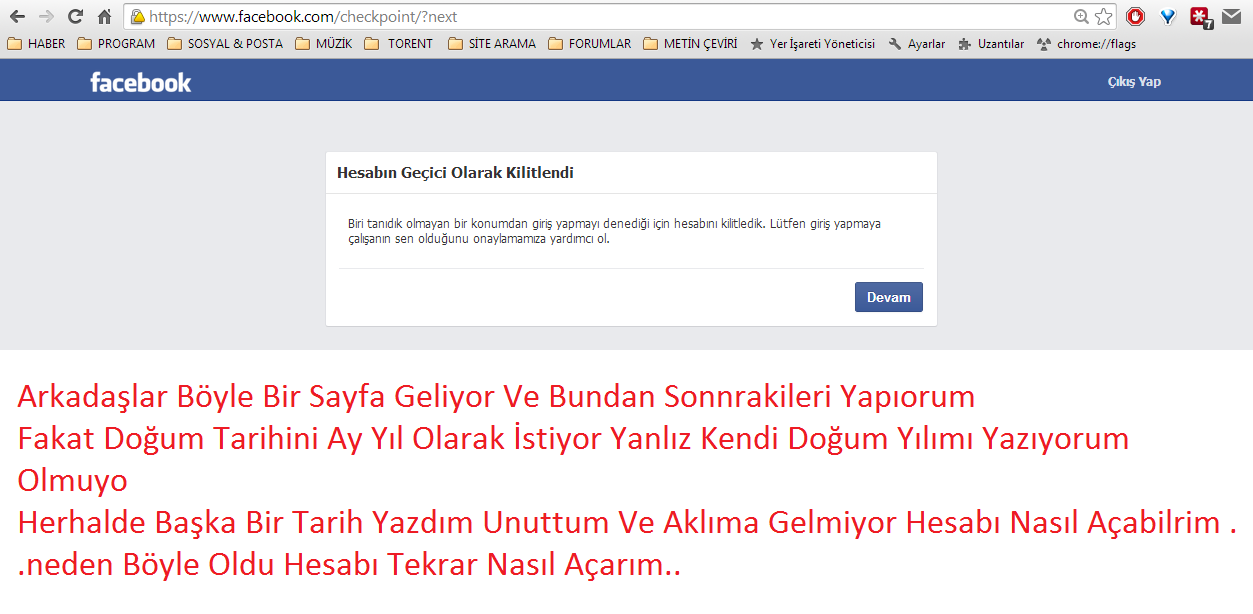This screenshot has height=614, width=1253.
Task: Open the Yer İşareti Yöneticisi bookmark
Action: click(812, 44)
